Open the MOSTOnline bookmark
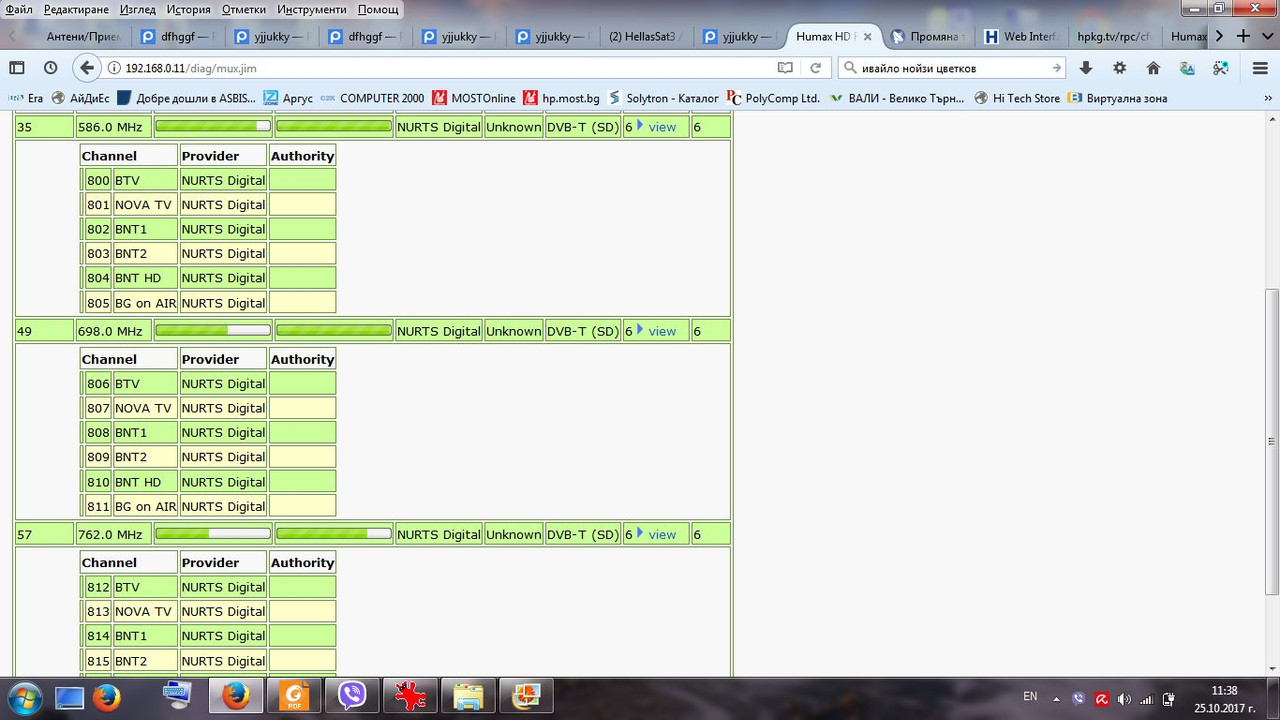Screen dimensions: 1280x720 click(x=474, y=98)
